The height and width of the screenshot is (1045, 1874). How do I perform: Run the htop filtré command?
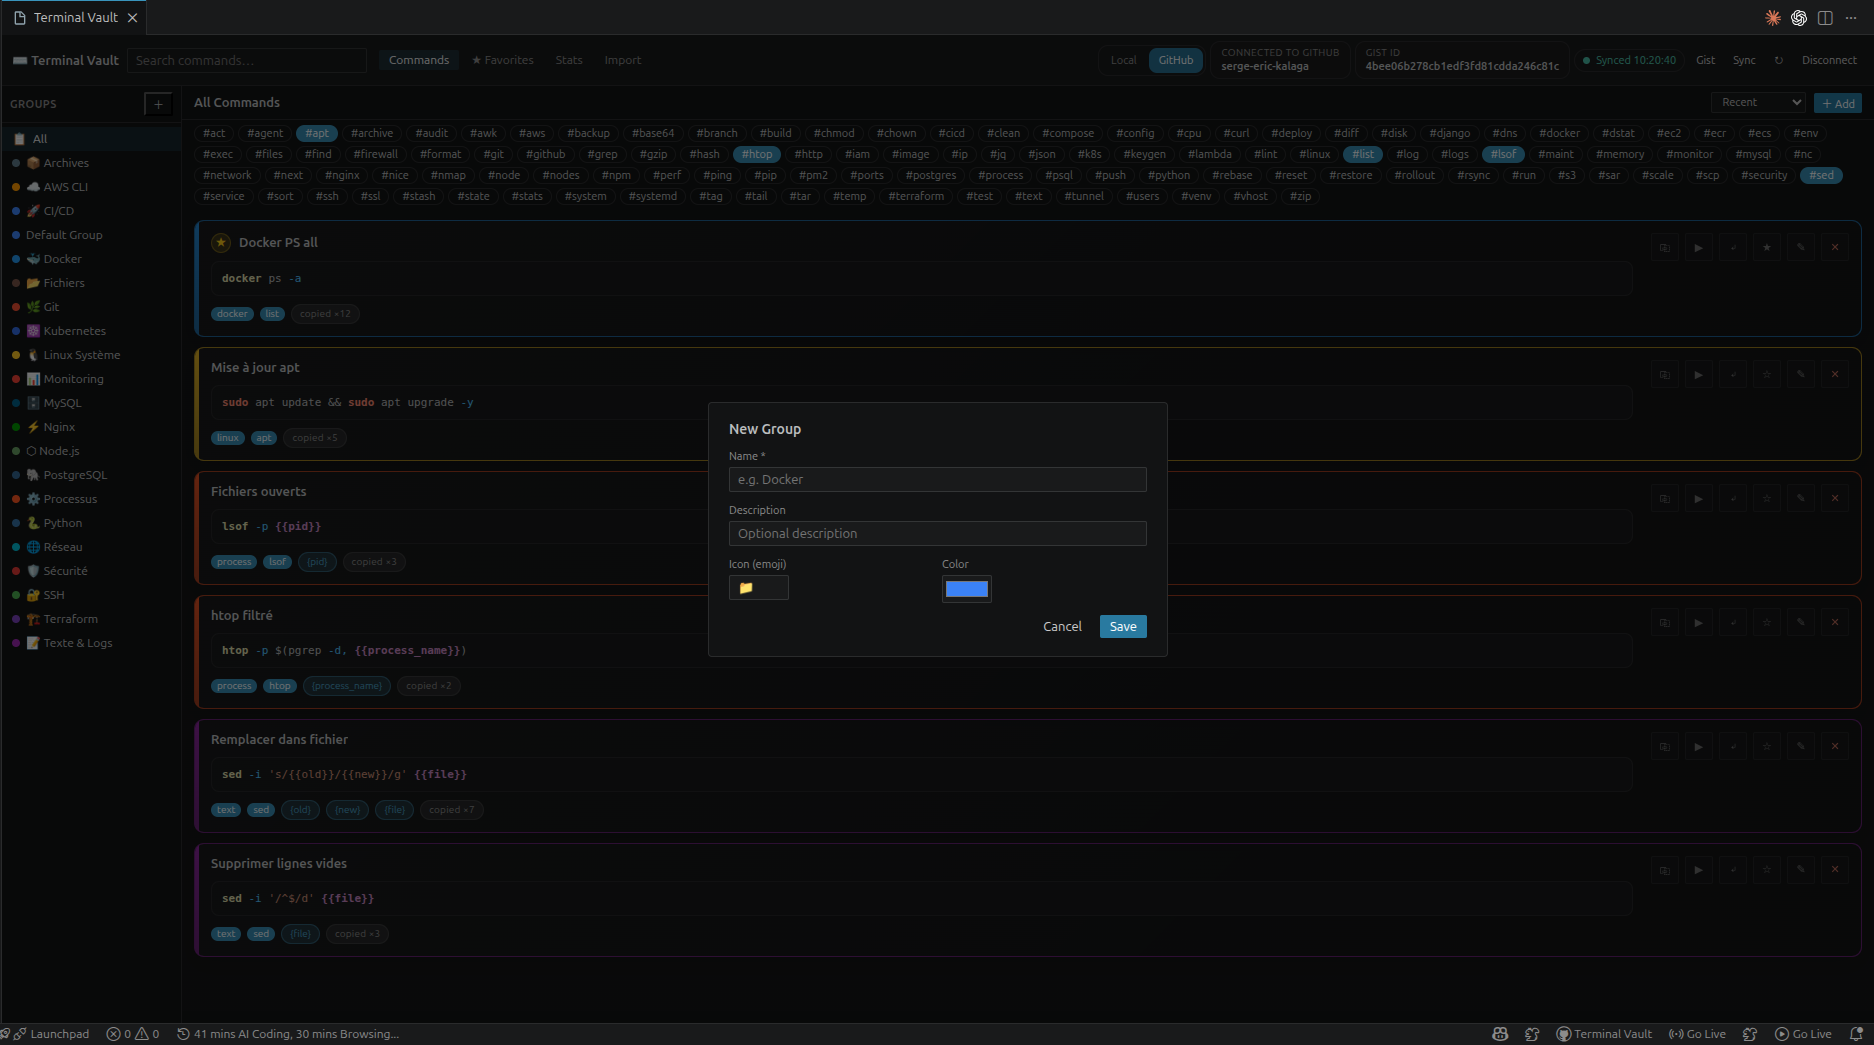[1699, 622]
